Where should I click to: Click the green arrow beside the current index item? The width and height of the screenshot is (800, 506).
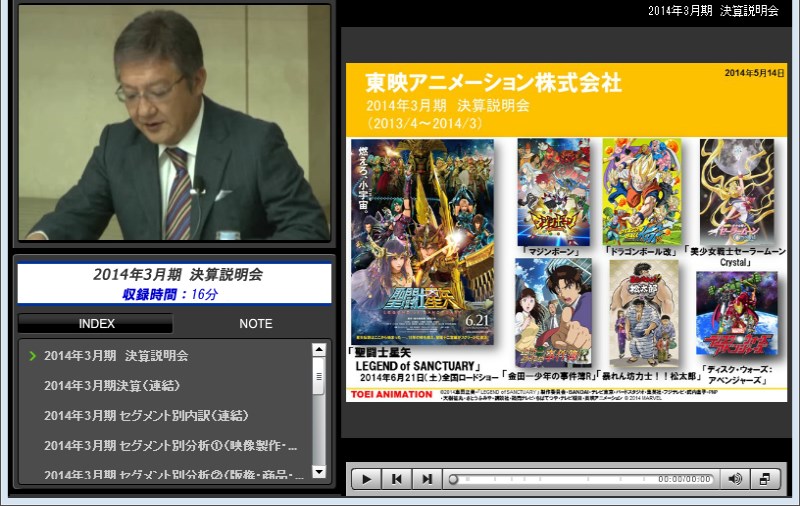33,356
